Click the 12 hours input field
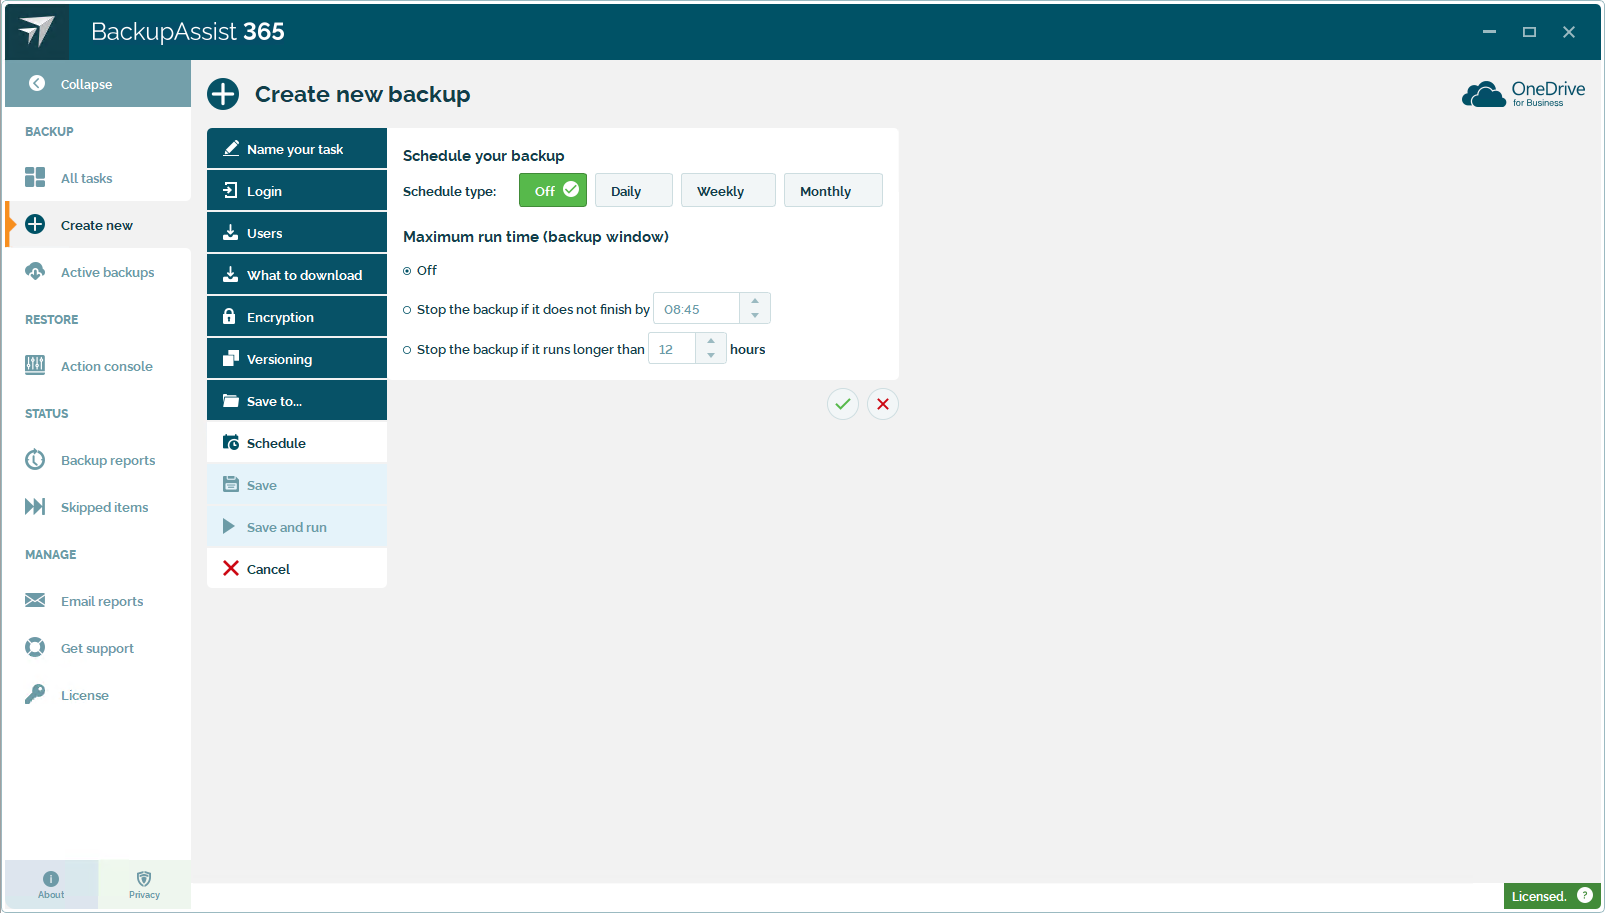This screenshot has width=1605, height=913. point(672,349)
